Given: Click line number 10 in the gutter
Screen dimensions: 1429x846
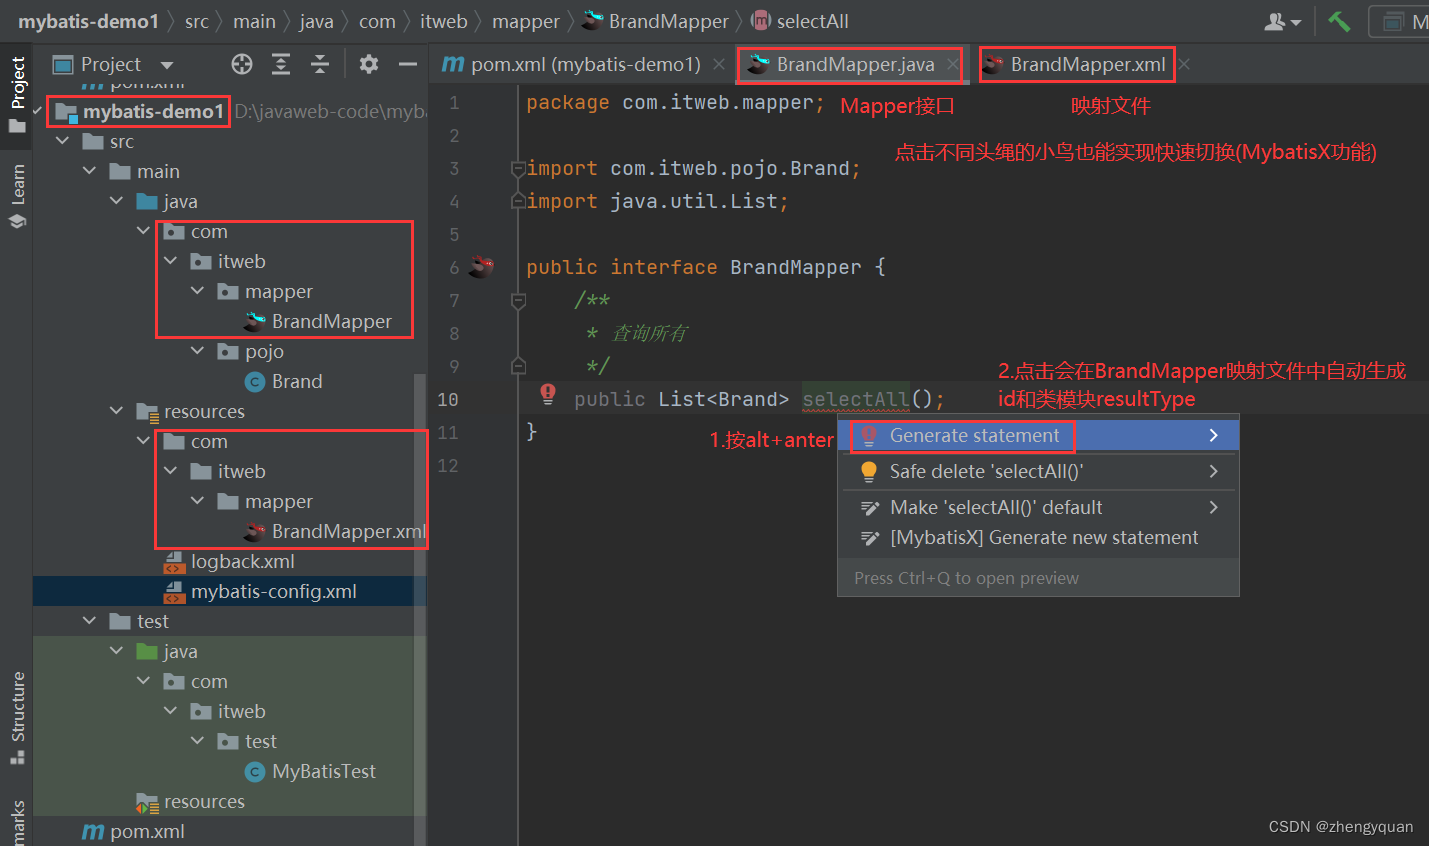Looking at the screenshot, I should click(x=448, y=399).
